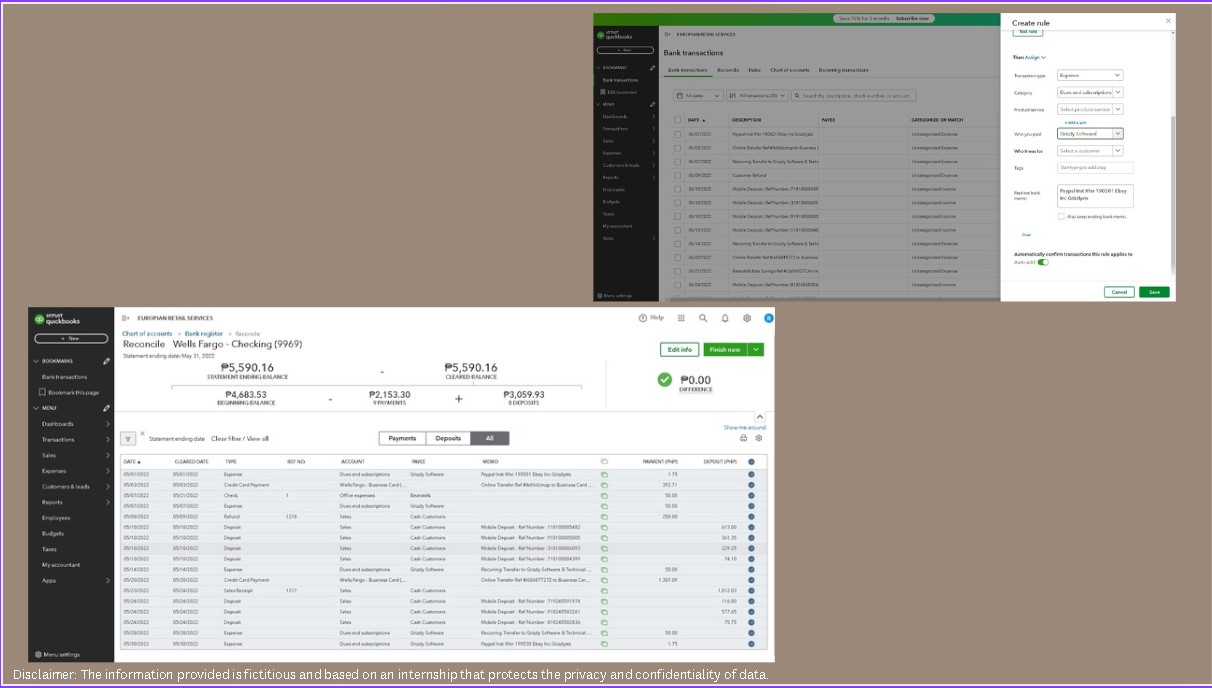1212x688 pixels.
Task: Open Finish now dropdown arrow
Action: pyautogui.click(x=756, y=349)
